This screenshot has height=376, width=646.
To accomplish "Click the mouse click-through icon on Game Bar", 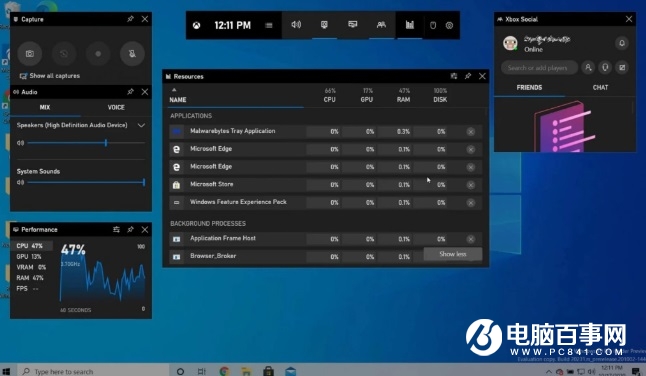I will tap(433, 26).
